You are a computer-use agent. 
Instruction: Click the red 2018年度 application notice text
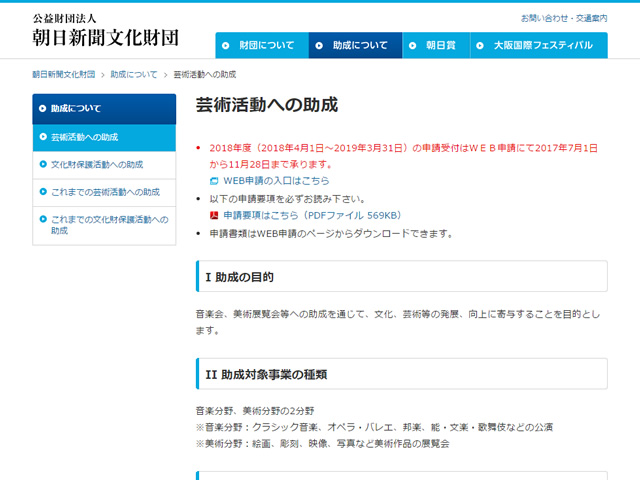click(403, 156)
